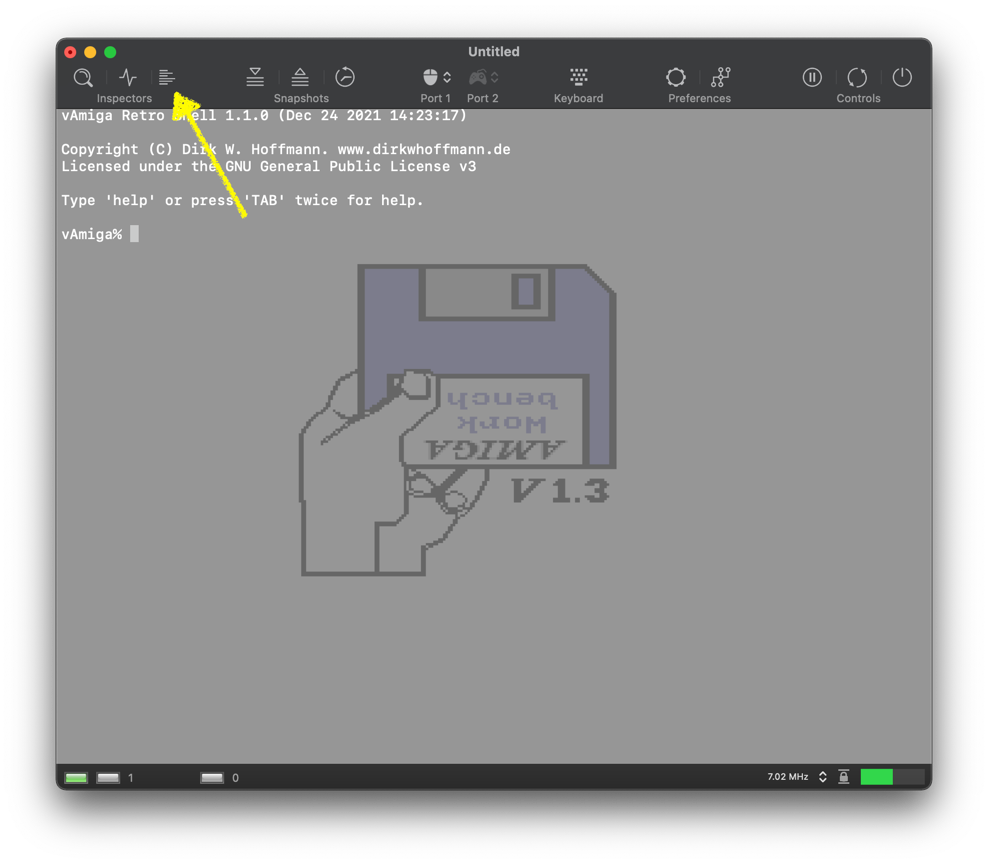Toggle the warp mode lock icon
This screenshot has height=864, width=988.
844,777
